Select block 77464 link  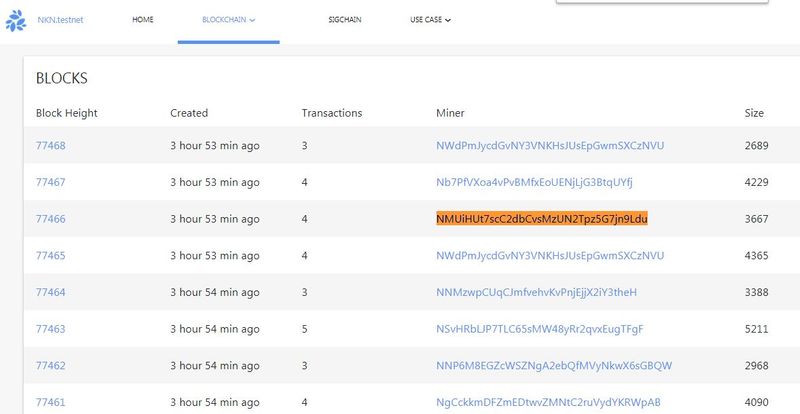pos(51,292)
